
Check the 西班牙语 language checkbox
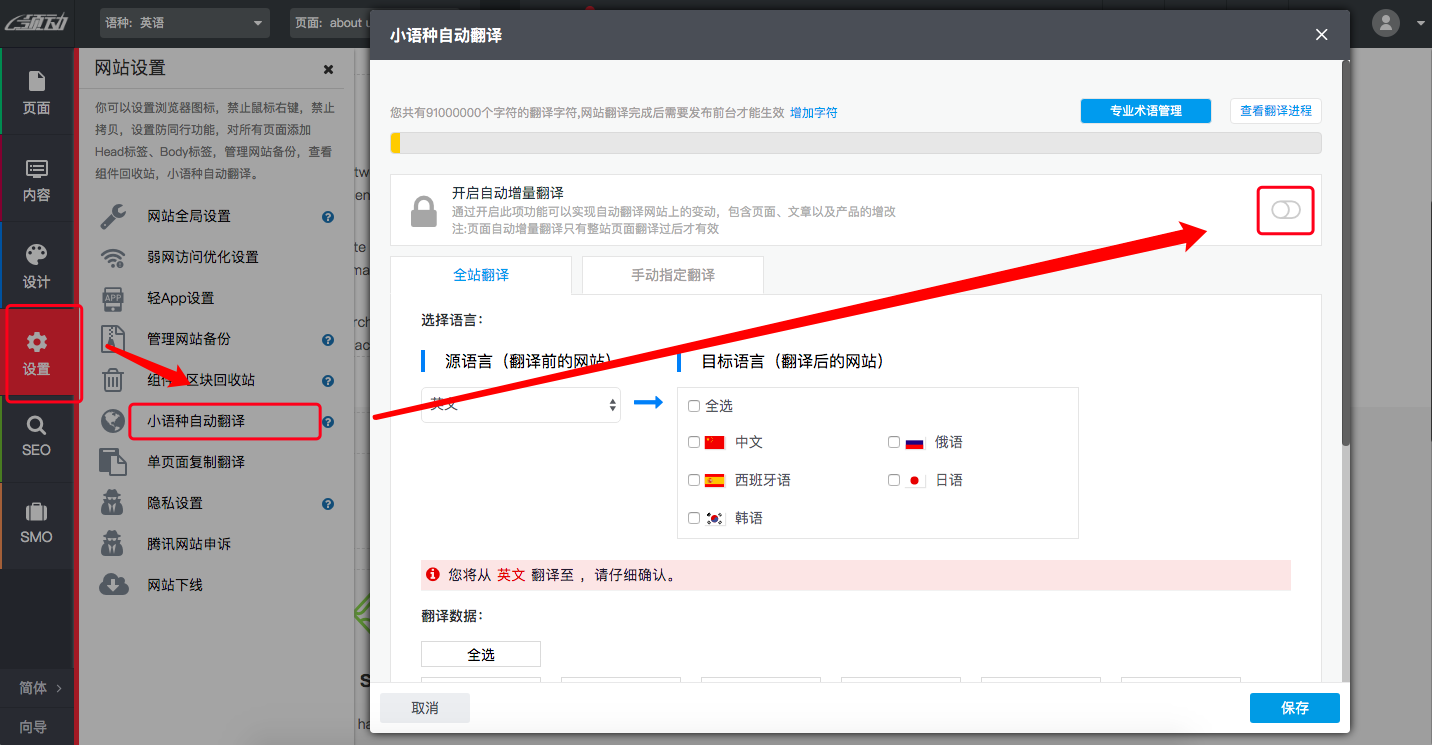pyautogui.click(x=693, y=479)
